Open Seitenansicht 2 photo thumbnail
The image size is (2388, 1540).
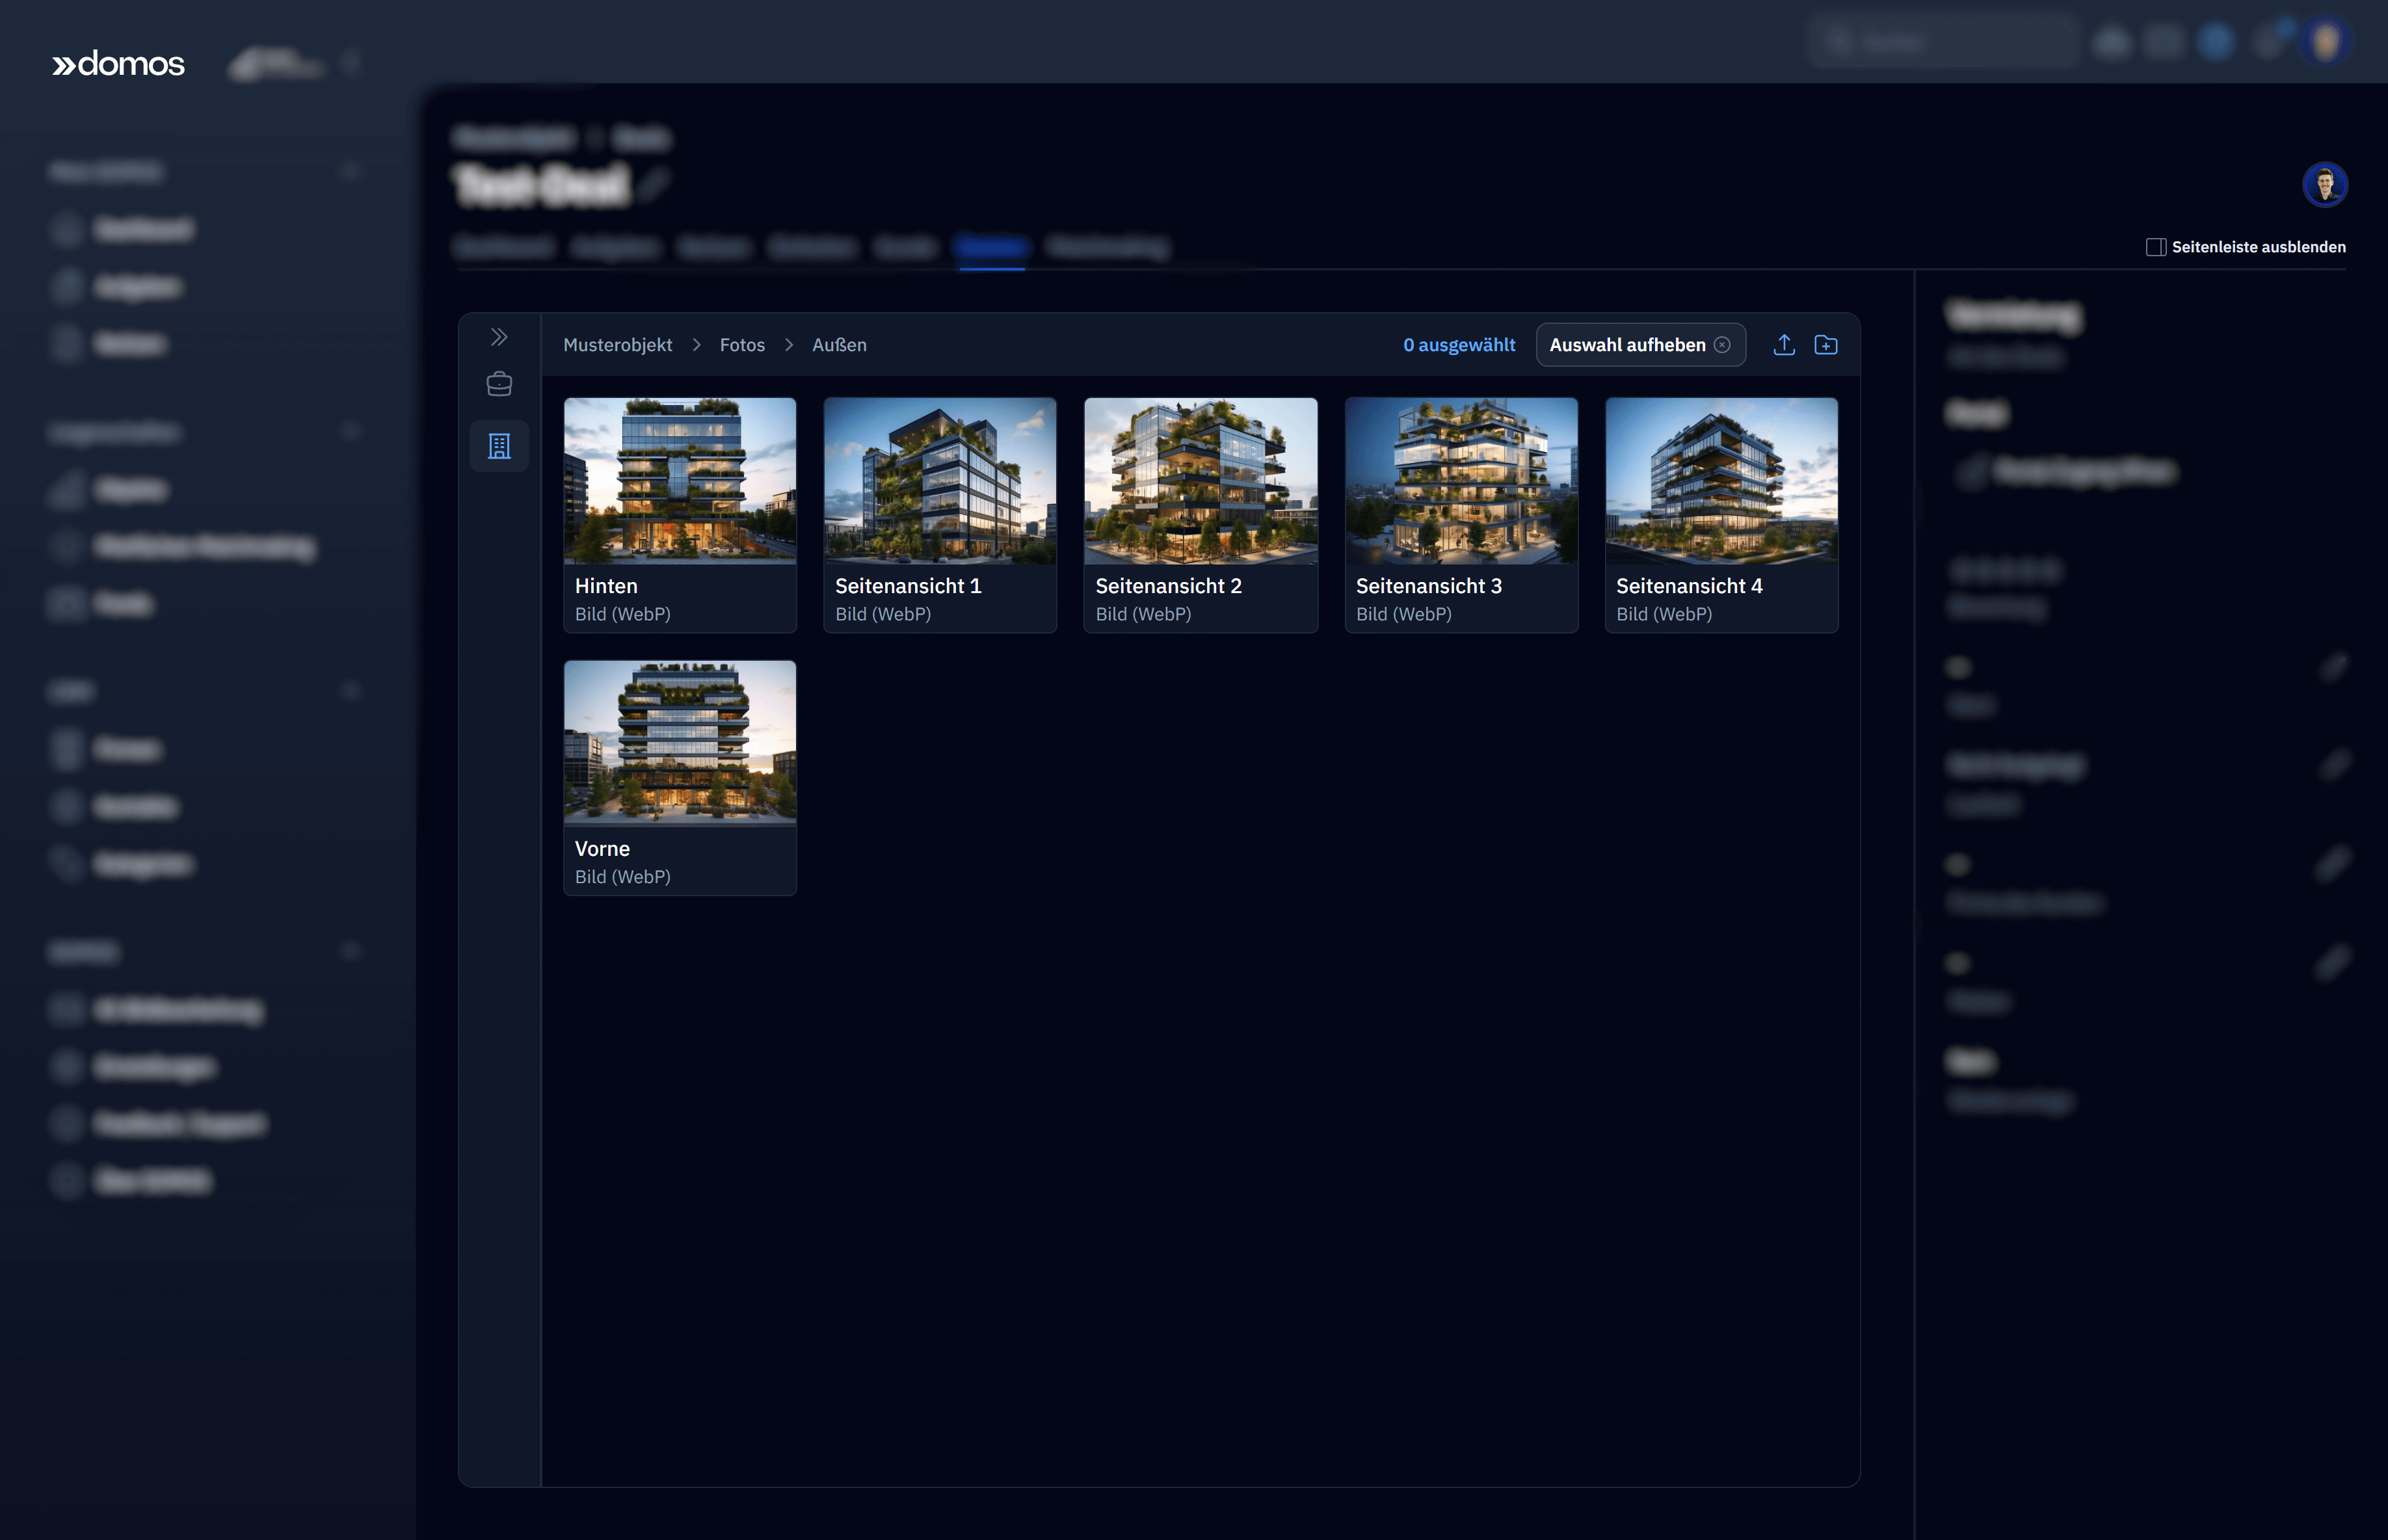pyautogui.click(x=1201, y=481)
